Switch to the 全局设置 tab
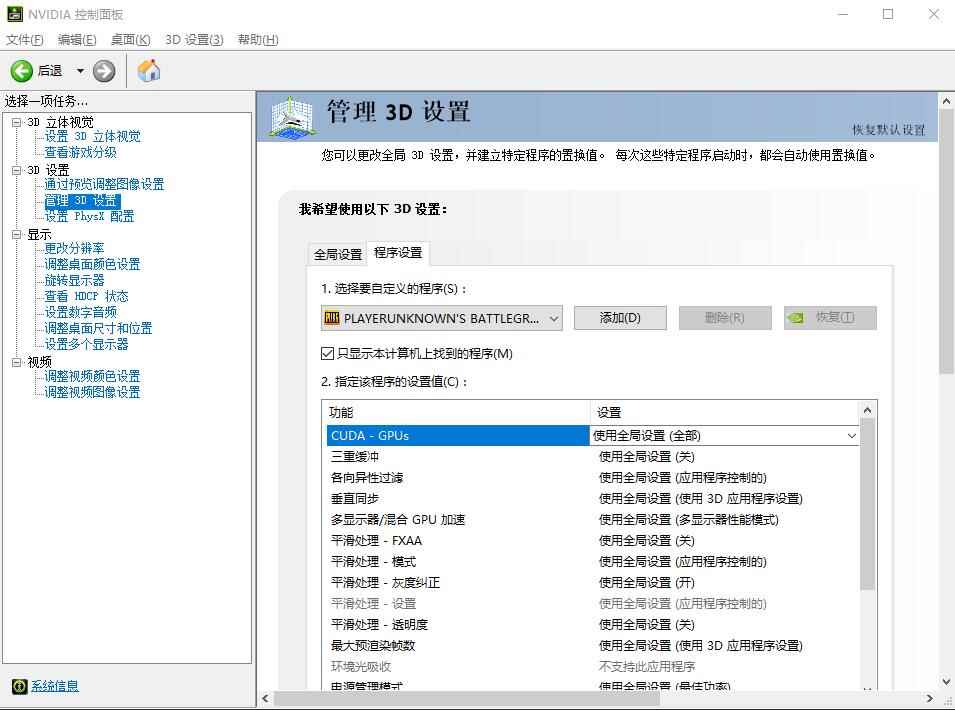The height and width of the screenshot is (710, 955). 338,255
